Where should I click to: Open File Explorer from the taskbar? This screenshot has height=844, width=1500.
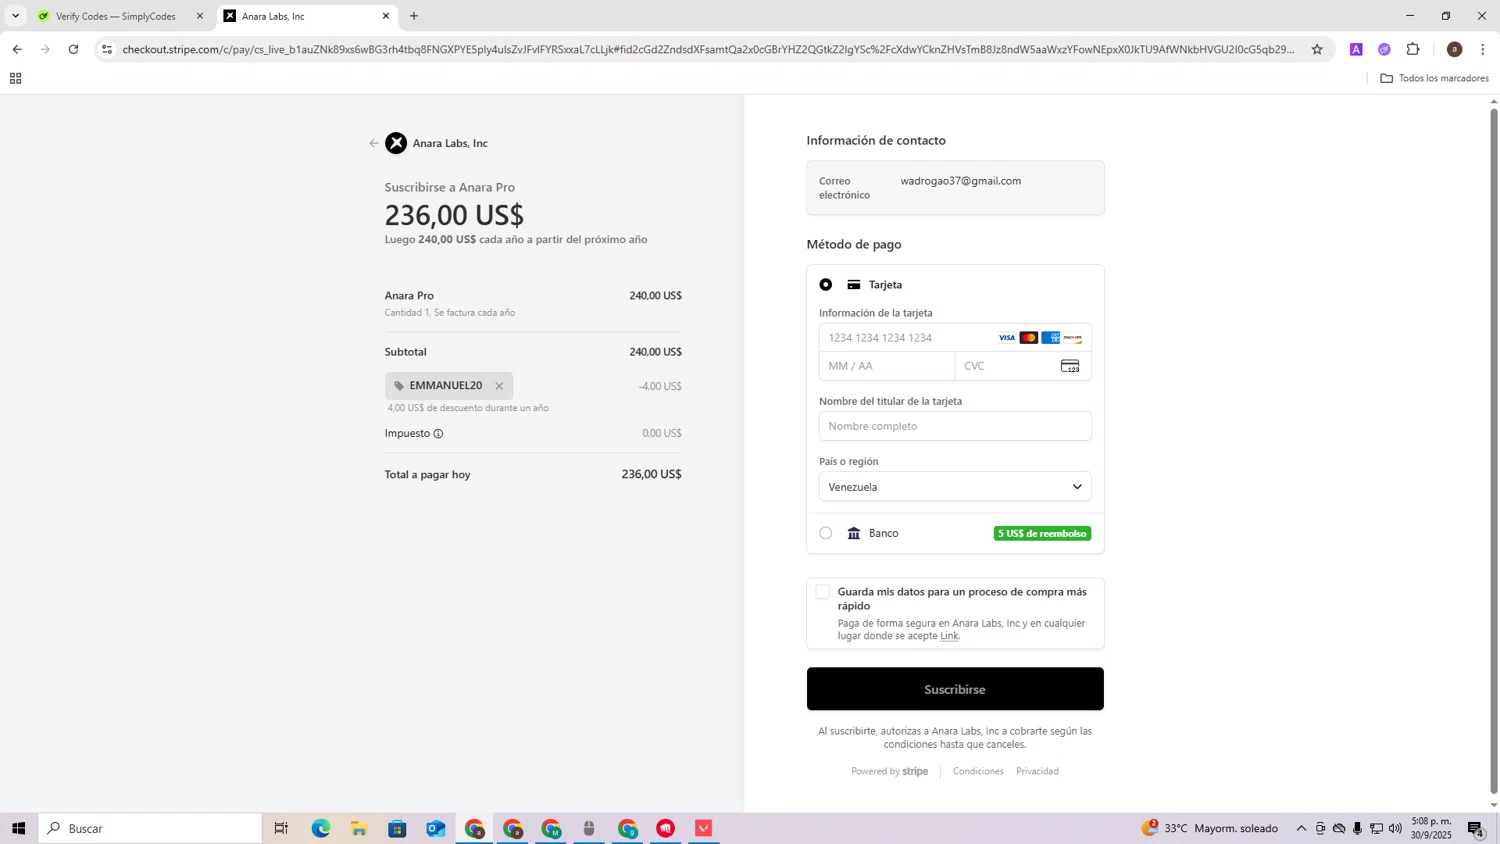(x=359, y=828)
